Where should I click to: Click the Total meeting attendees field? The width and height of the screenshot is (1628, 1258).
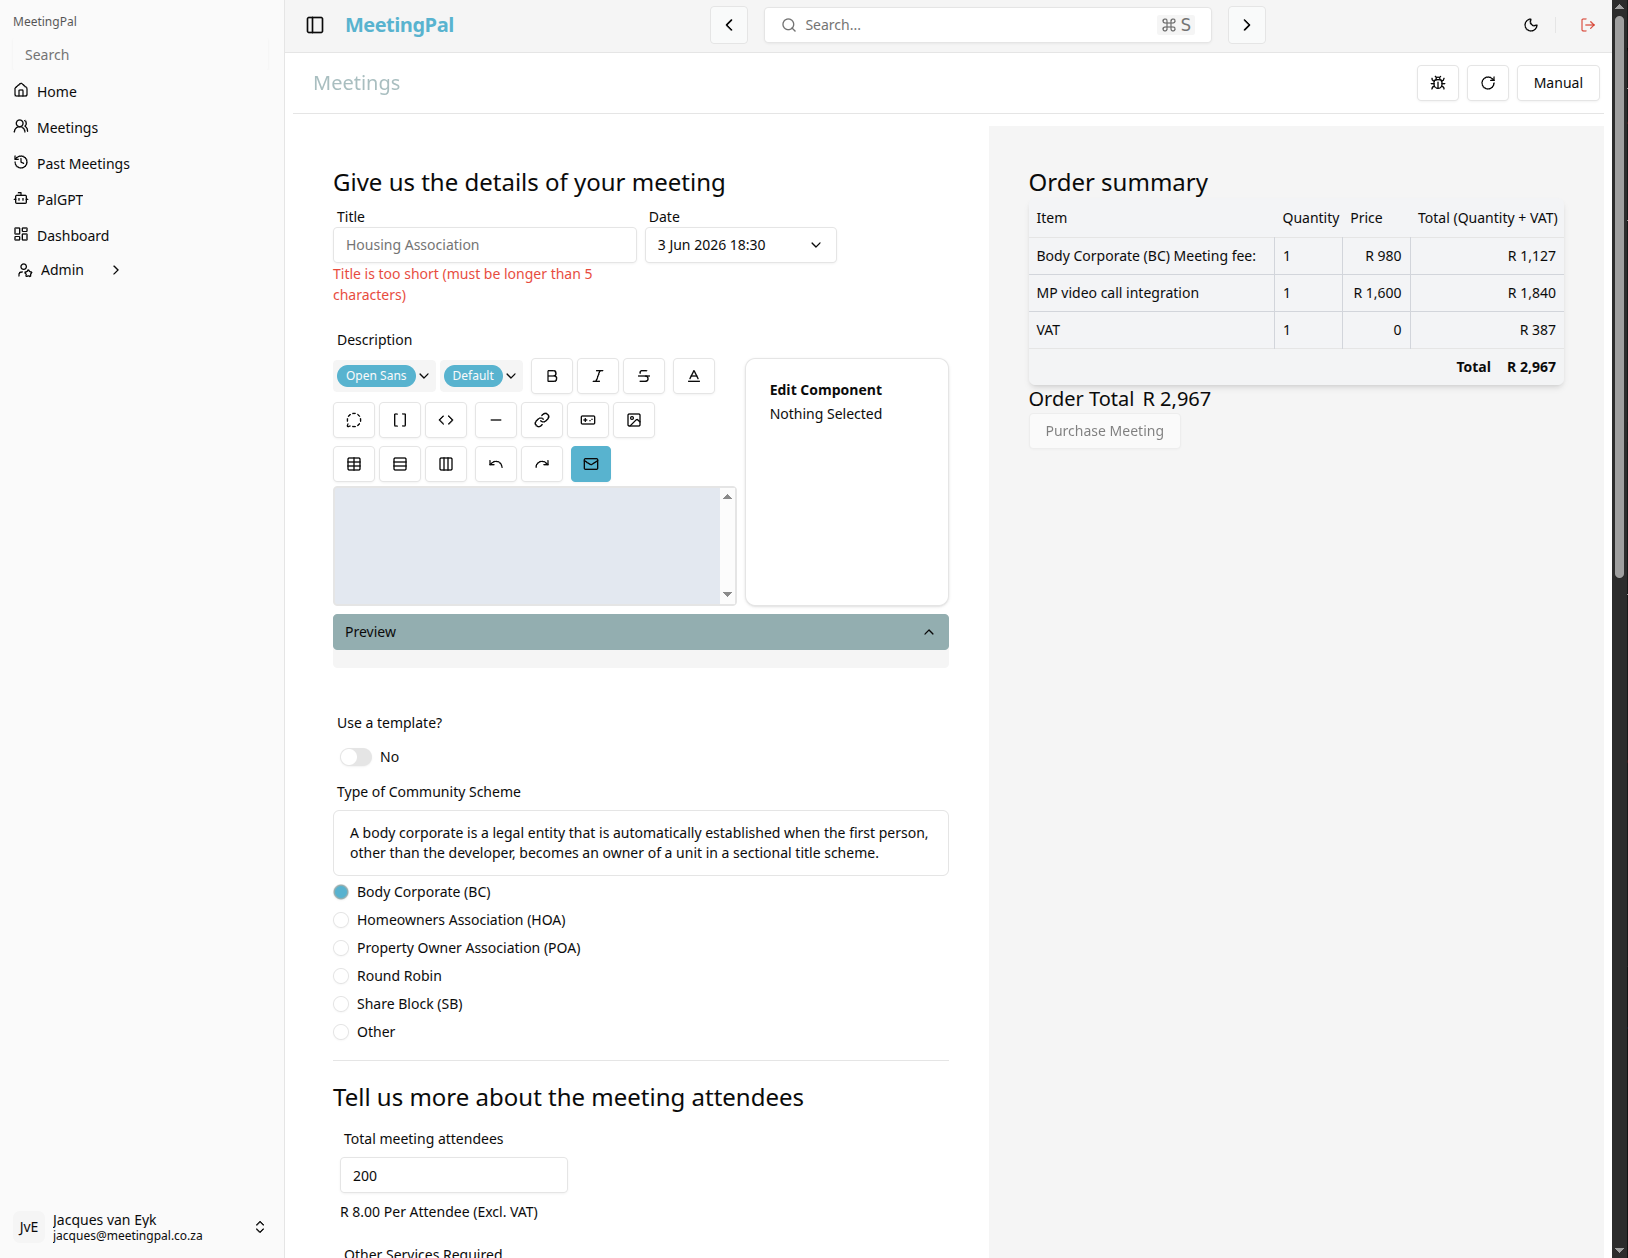click(454, 1176)
